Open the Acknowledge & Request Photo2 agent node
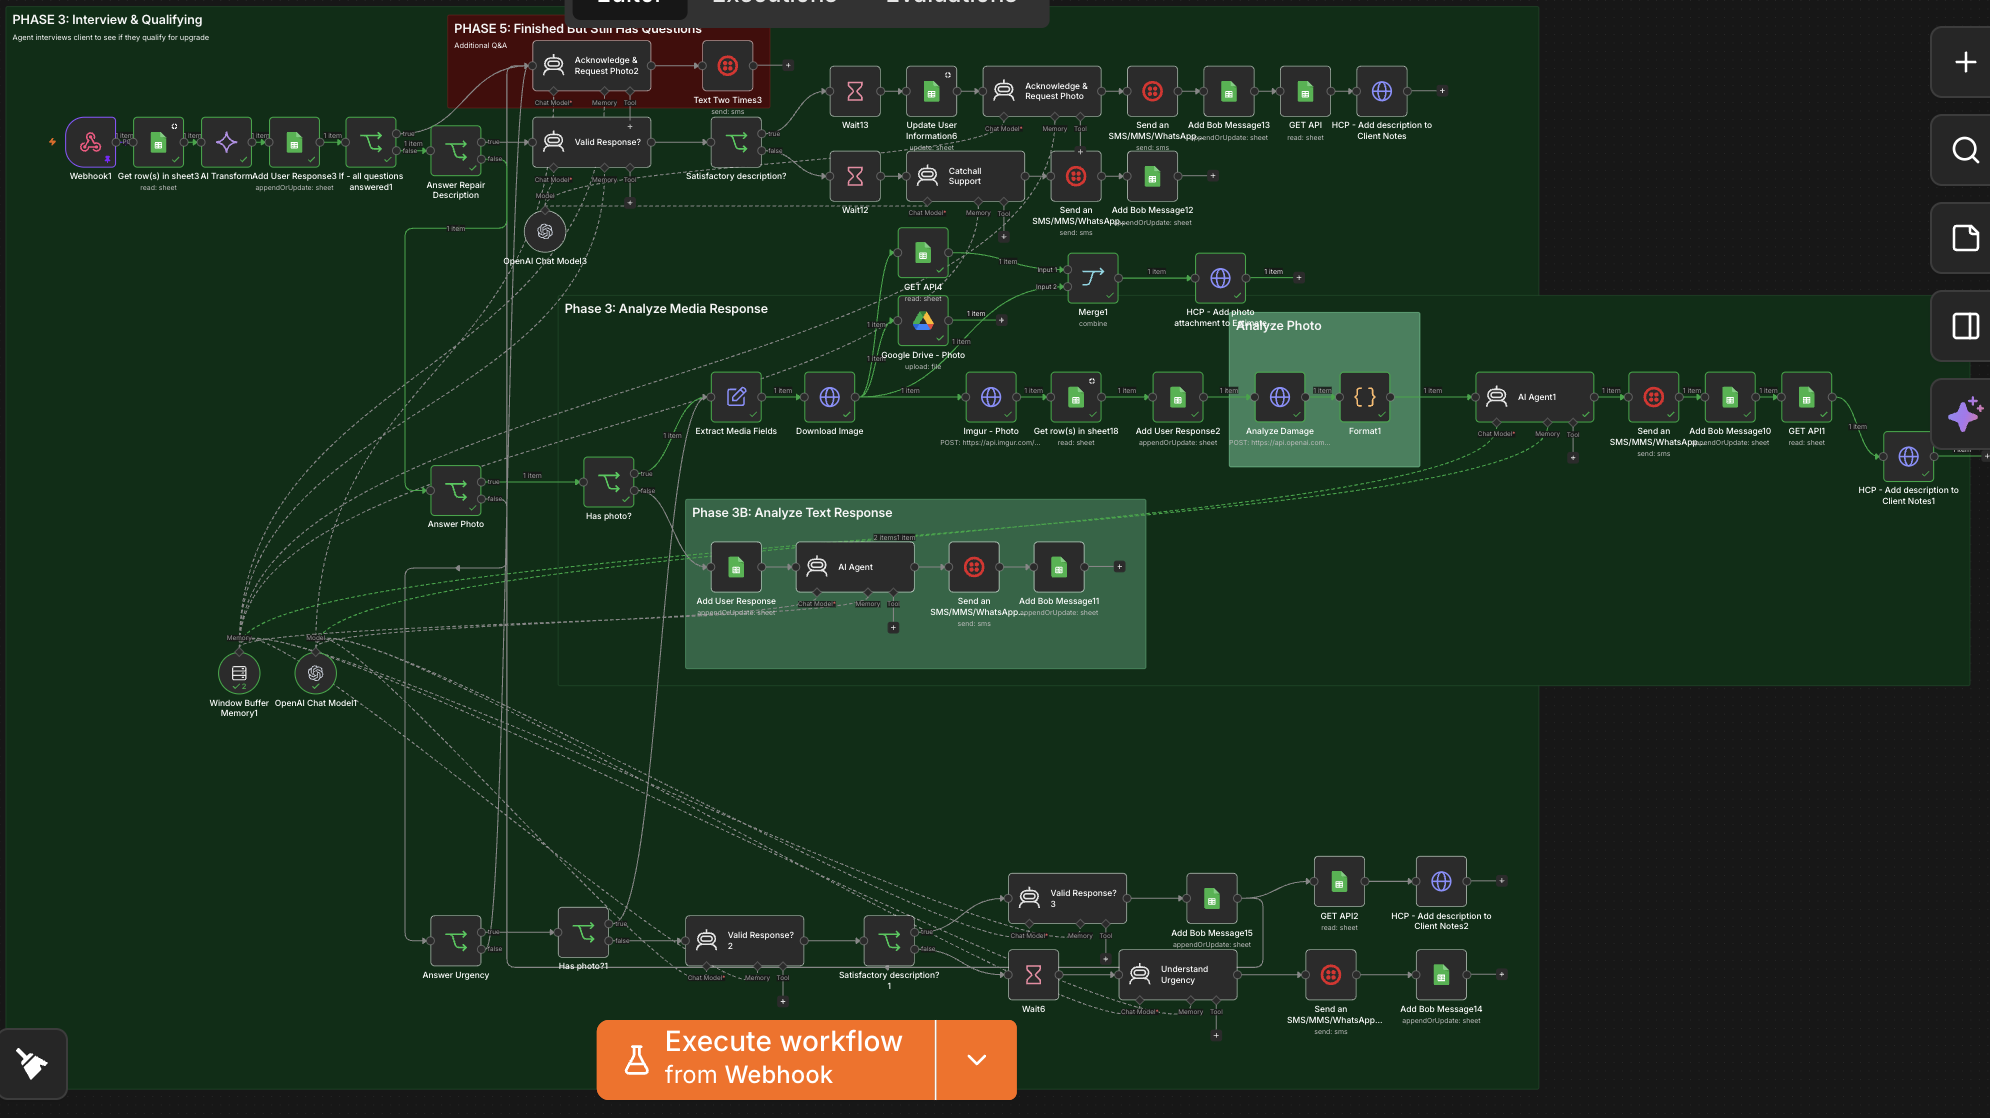This screenshot has width=1990, height=1118. click(592, 66)
